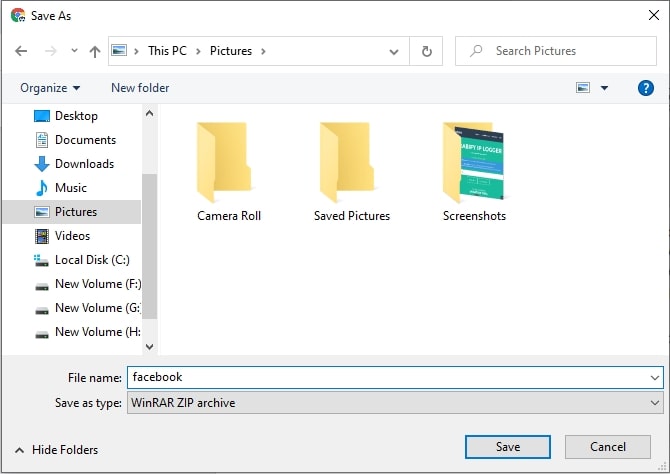Open the File name history dropdown
Image resolution: width=670 pixels, height=474 pixels.
coord(655,378)
